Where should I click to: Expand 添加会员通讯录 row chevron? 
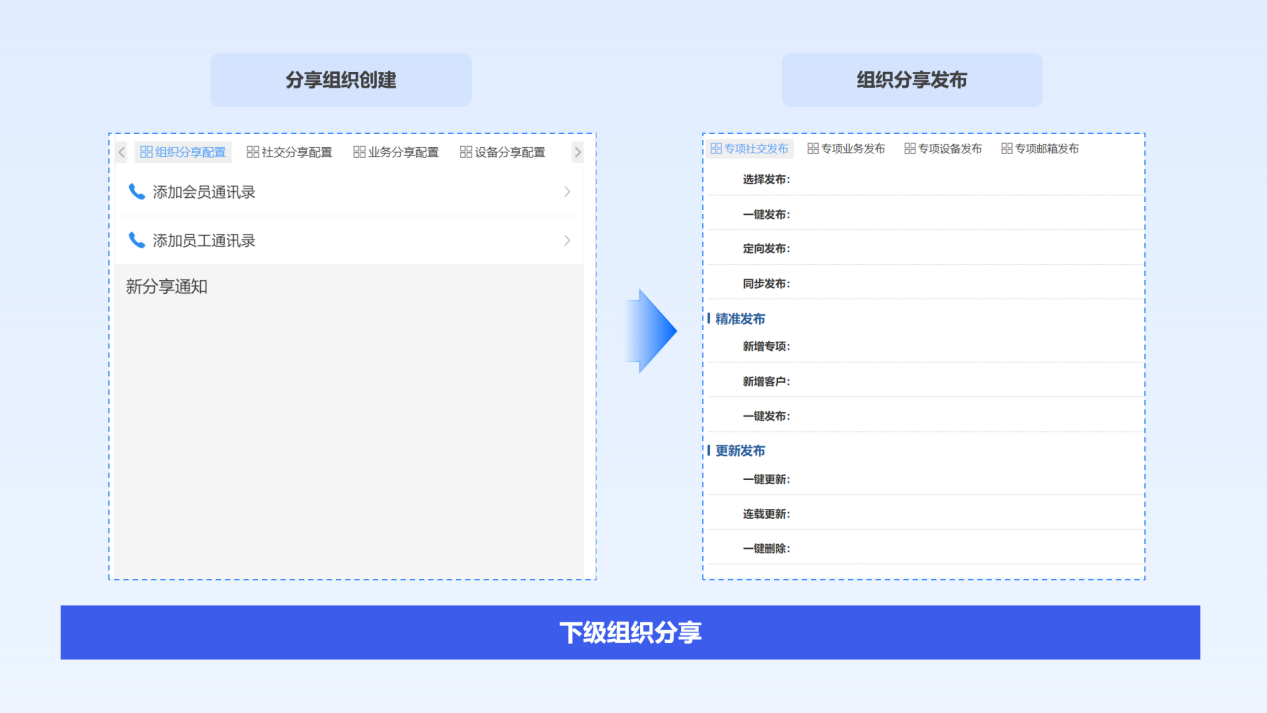[567, 192]
